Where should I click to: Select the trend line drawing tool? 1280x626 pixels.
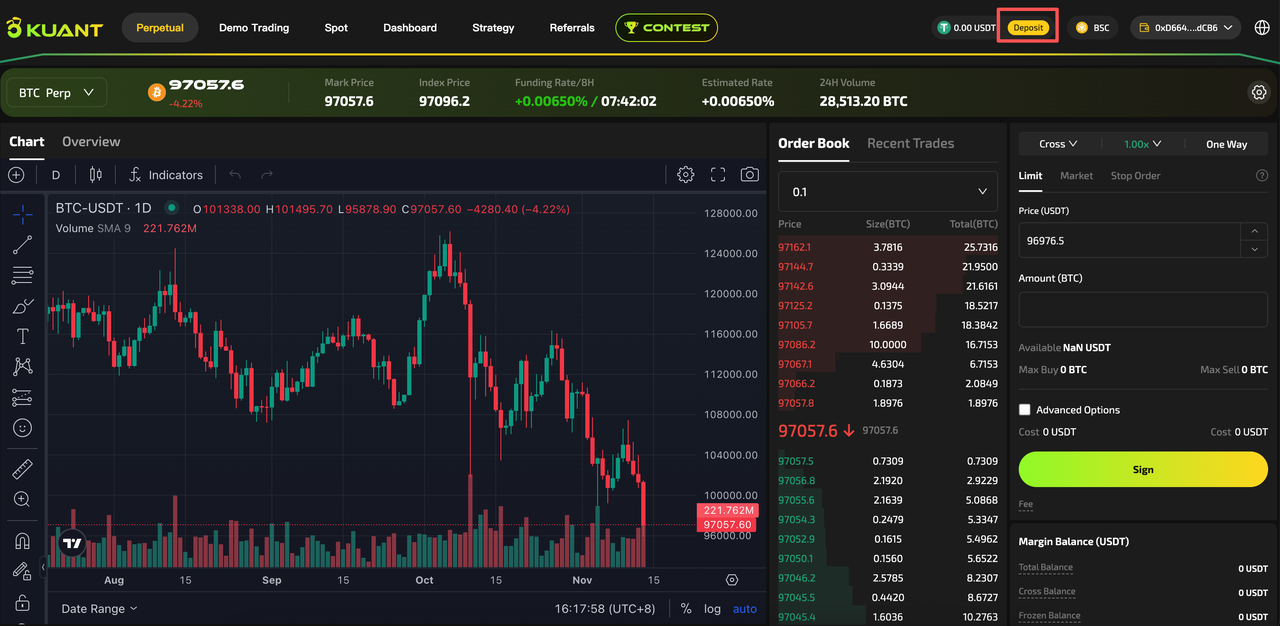coord(22,244)
